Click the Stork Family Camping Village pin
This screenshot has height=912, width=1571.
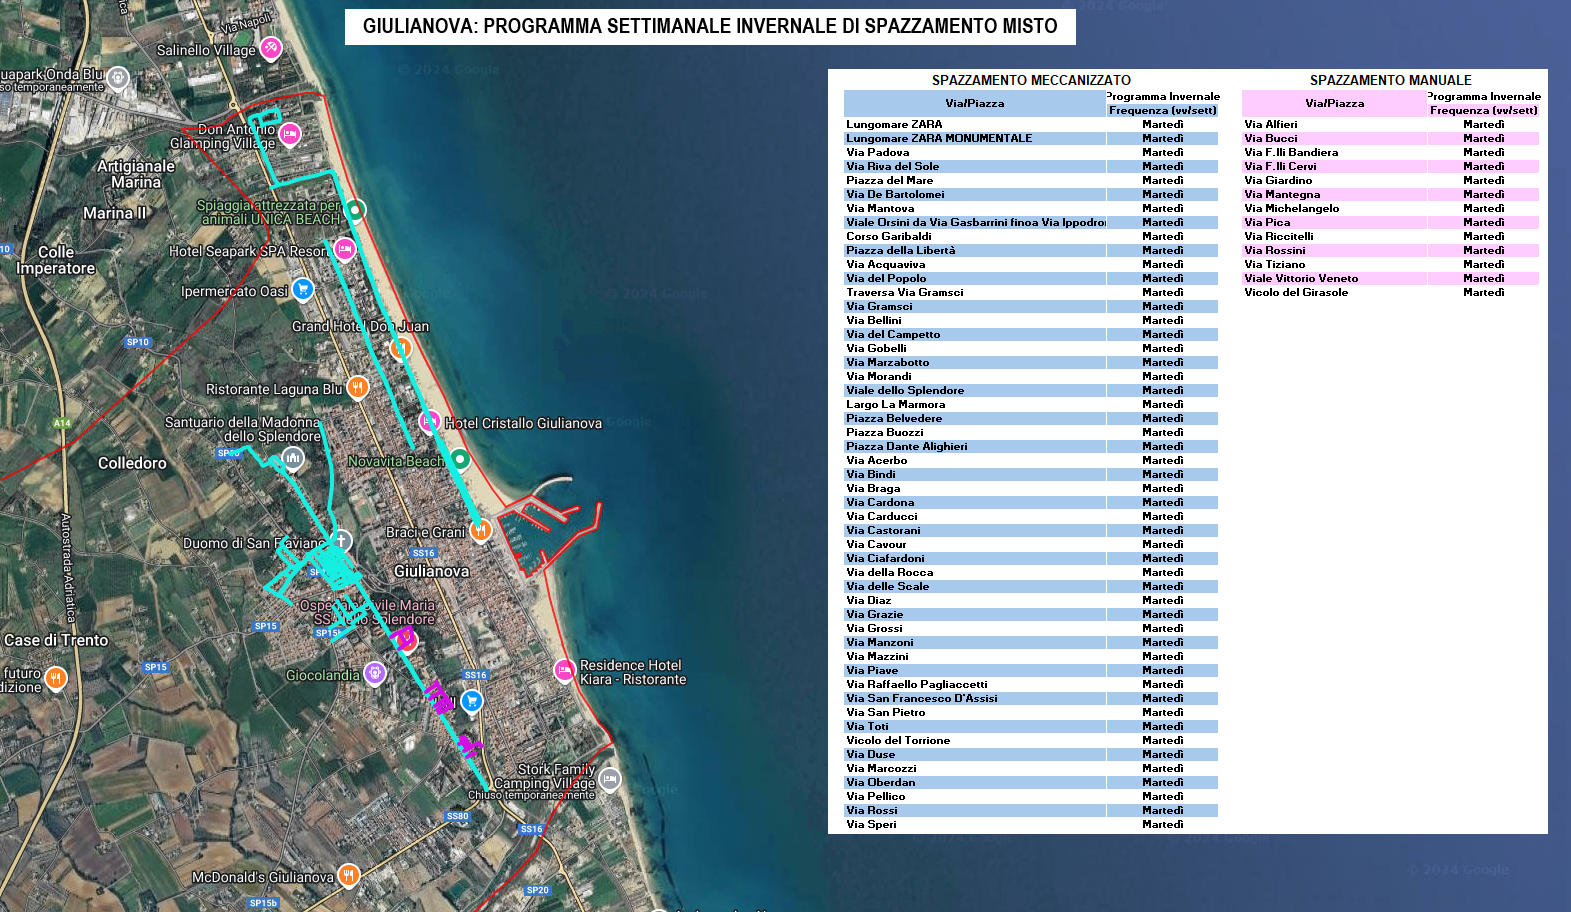click(610, 779)
